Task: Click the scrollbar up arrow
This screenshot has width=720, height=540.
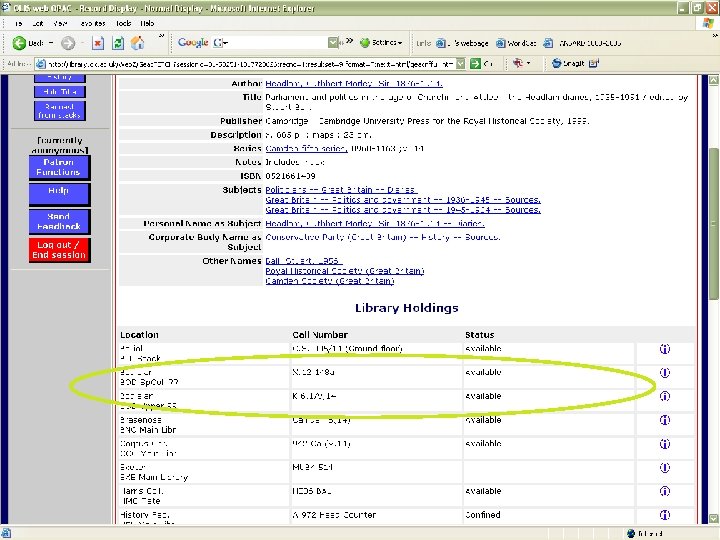Action: (714, 80)
